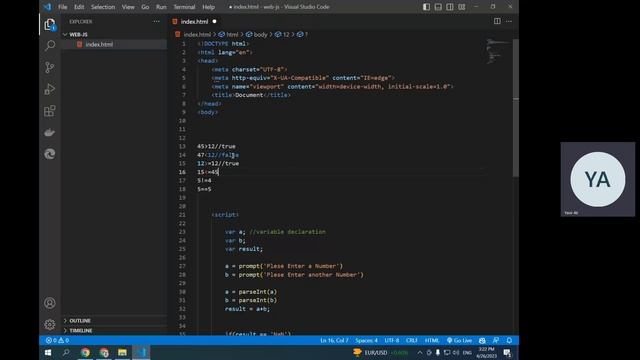Viewport: 640px width, 360px height.
Task: Open first Chrome icon in taskbar
Action: [x=85, y=353]
